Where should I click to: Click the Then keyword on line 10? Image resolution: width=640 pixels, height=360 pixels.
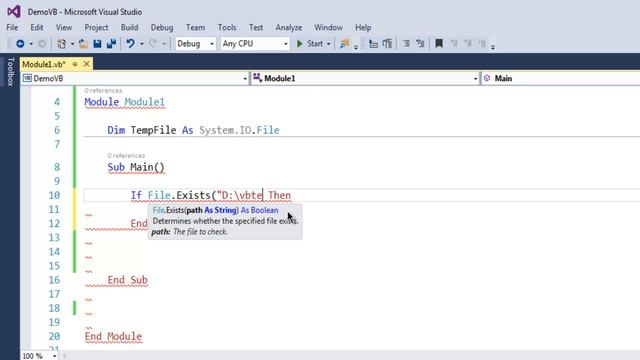[x=280, y=195]
